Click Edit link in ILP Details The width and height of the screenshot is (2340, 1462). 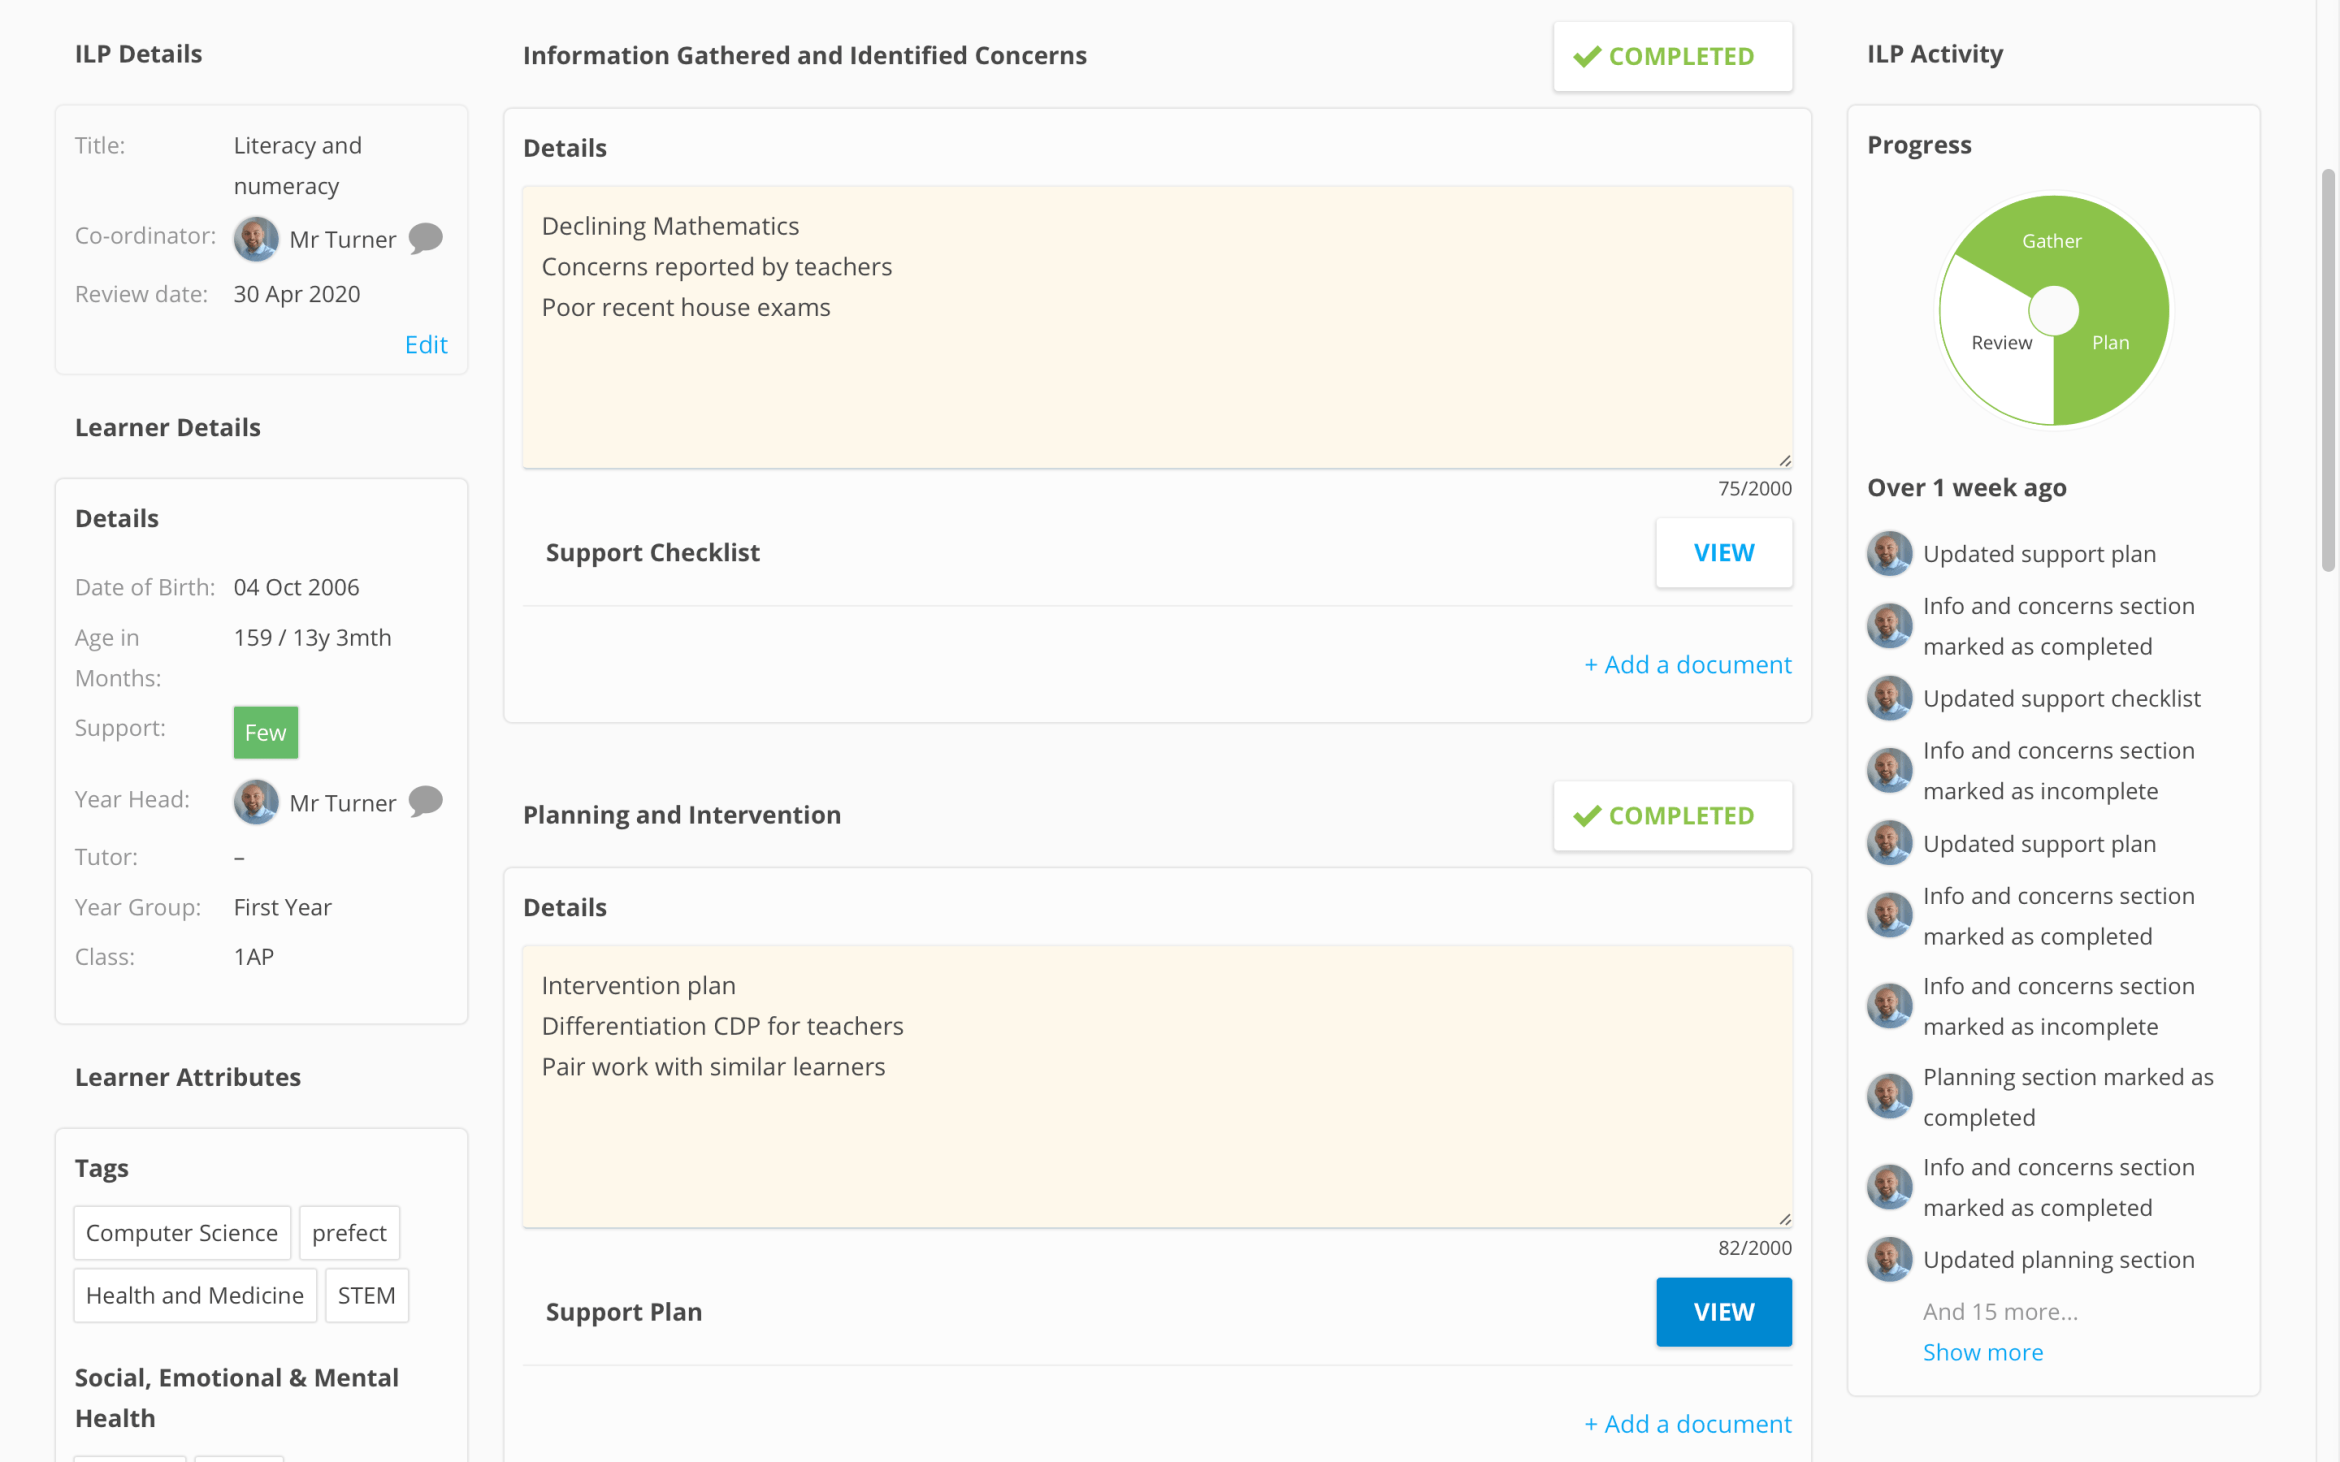coord(426,345)
